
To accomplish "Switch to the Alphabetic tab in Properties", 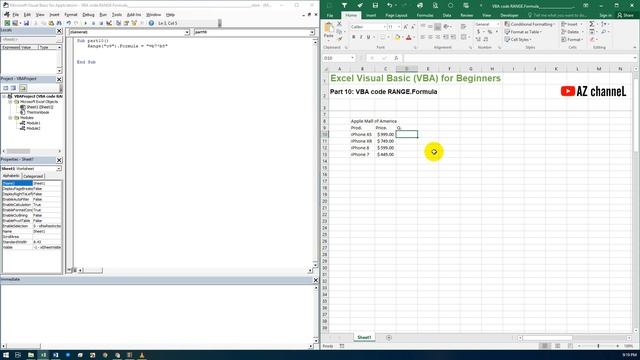I will 11,176.
